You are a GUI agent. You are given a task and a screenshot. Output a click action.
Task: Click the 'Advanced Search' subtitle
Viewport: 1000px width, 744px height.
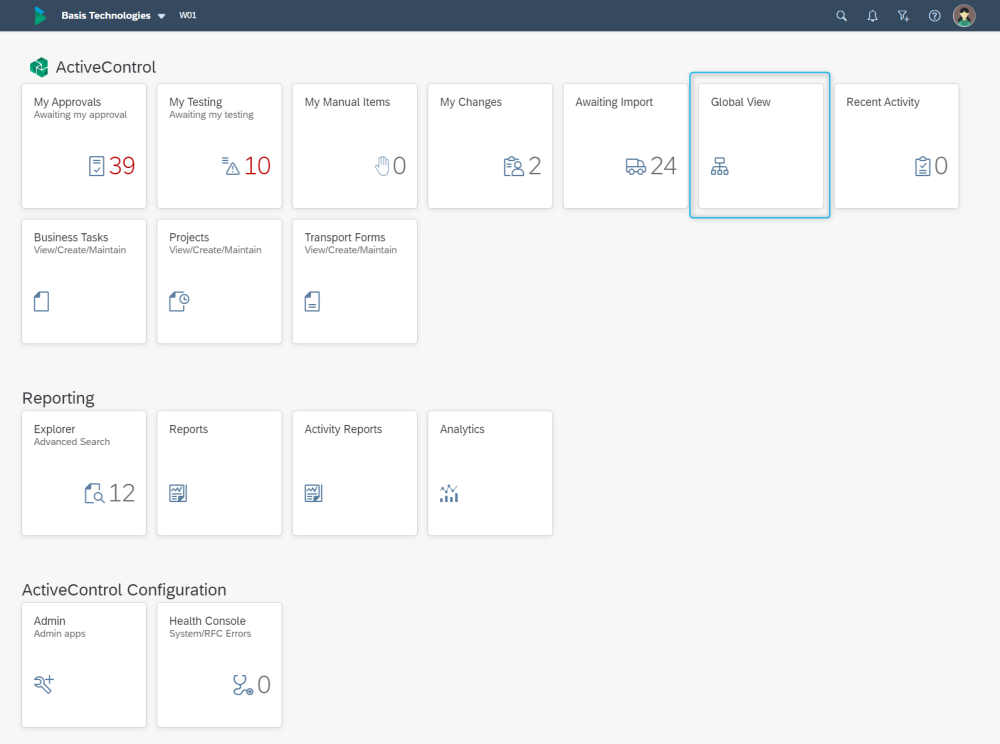pos(71,442)
